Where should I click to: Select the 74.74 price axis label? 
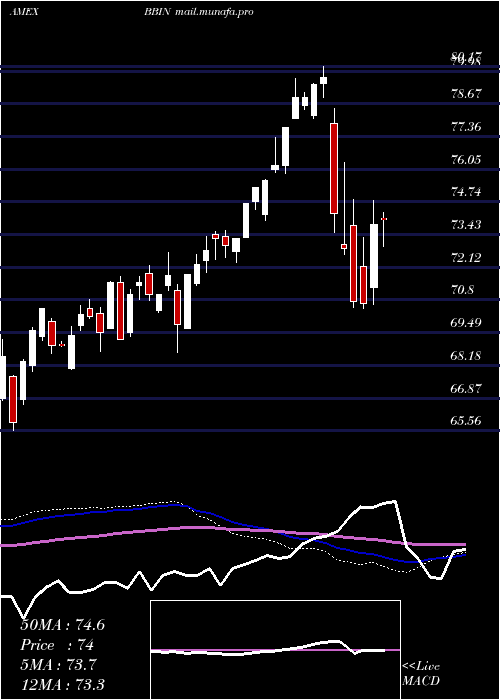point(467,192)
